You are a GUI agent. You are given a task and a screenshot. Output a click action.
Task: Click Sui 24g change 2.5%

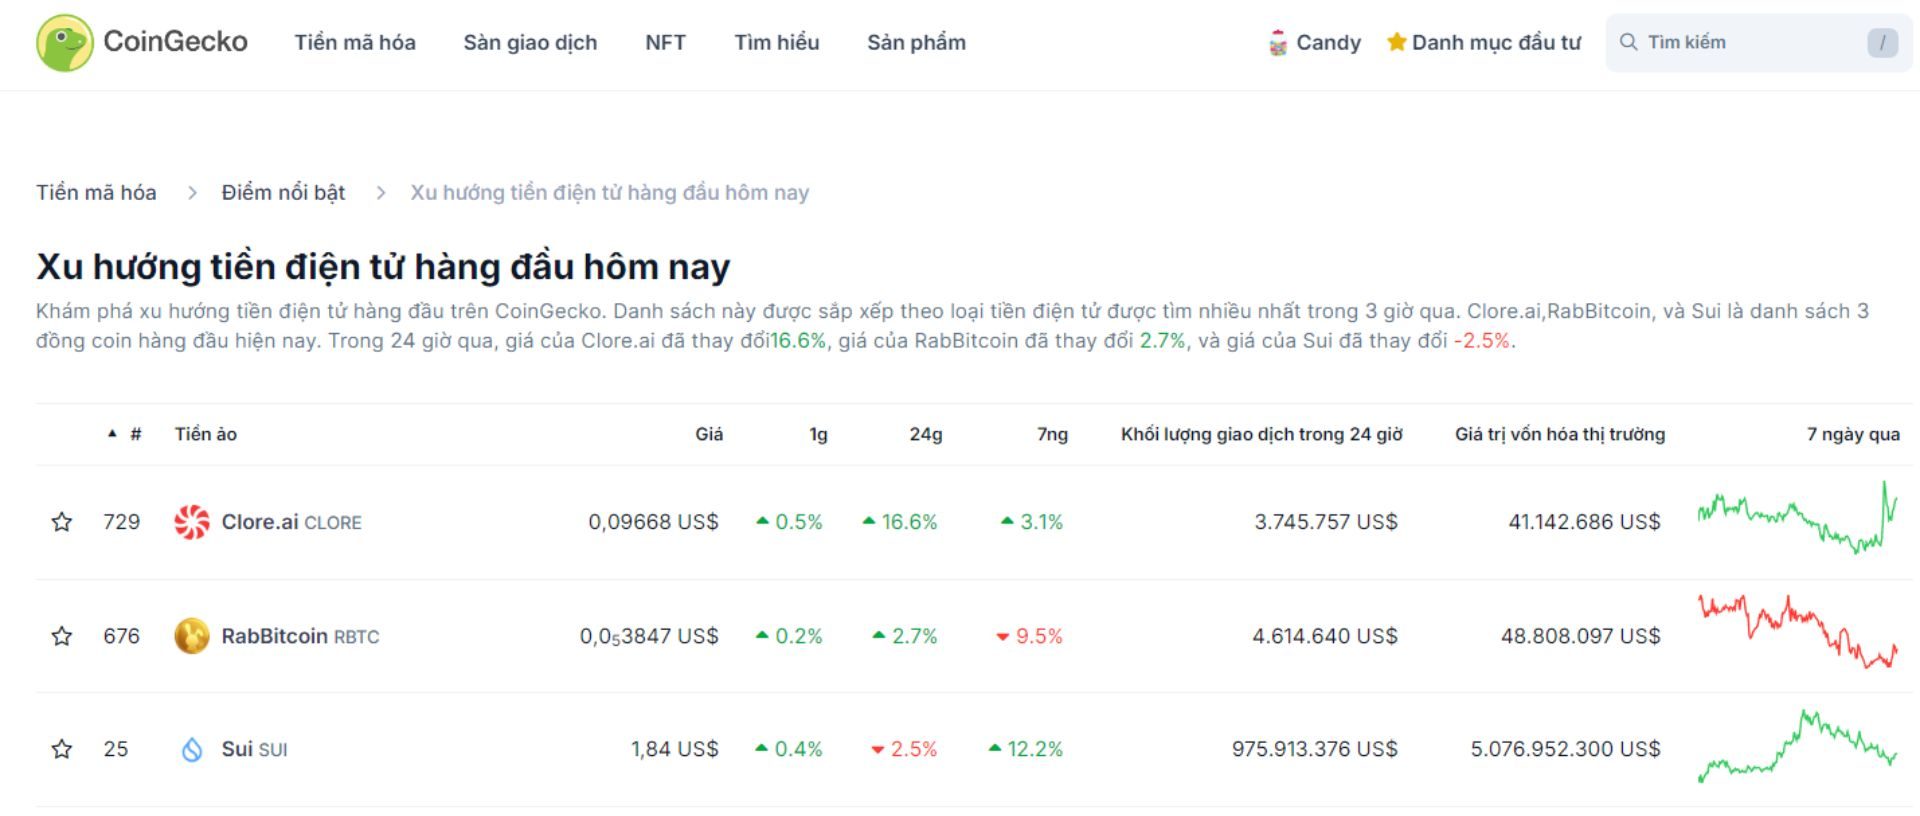pos(904,749)
